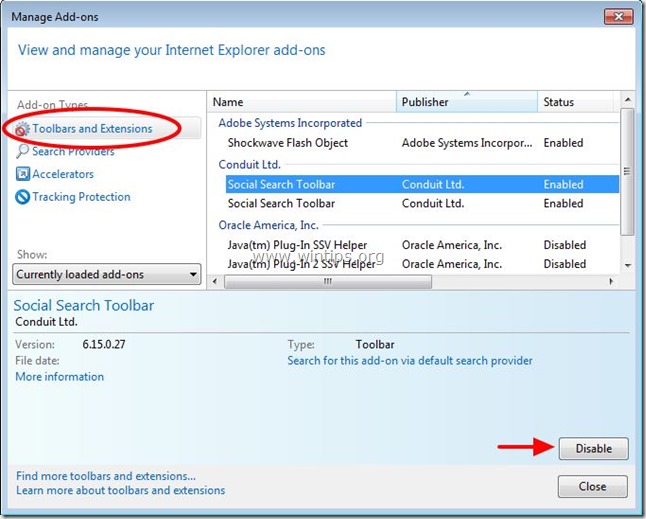Select the Toolbars and Extensions gear icon

point(22,129)
